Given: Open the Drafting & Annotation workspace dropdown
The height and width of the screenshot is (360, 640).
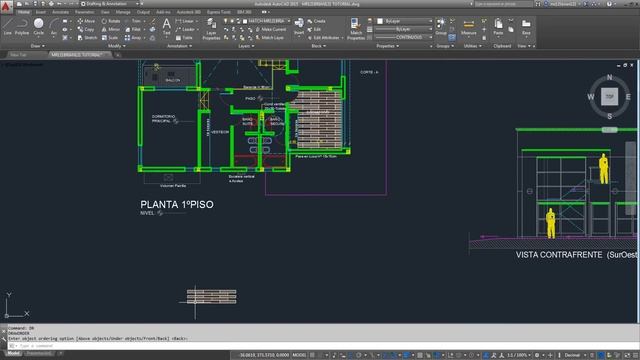Looking at the screenshot, I should pos(110,4).
